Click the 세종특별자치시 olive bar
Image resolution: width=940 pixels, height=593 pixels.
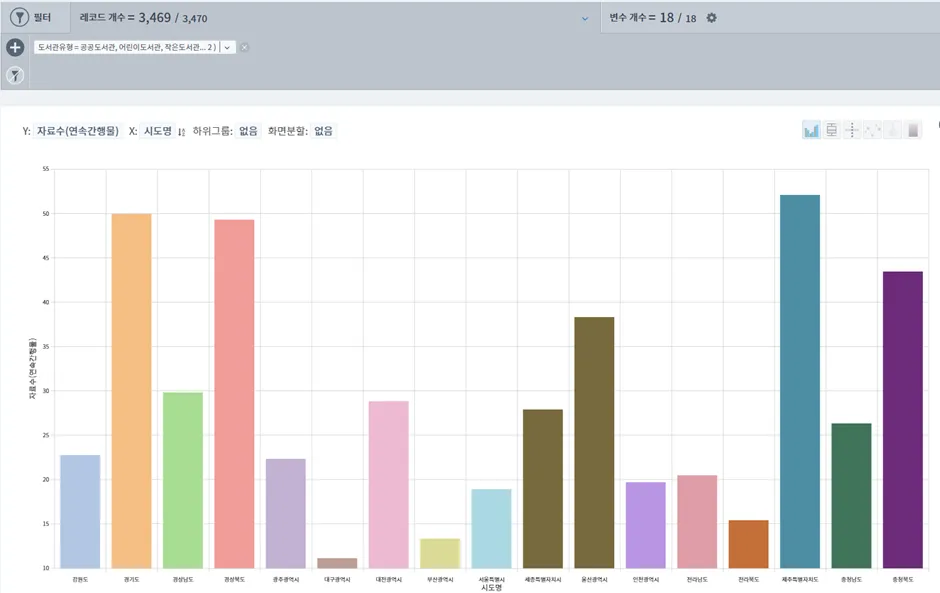coord(543,489)
